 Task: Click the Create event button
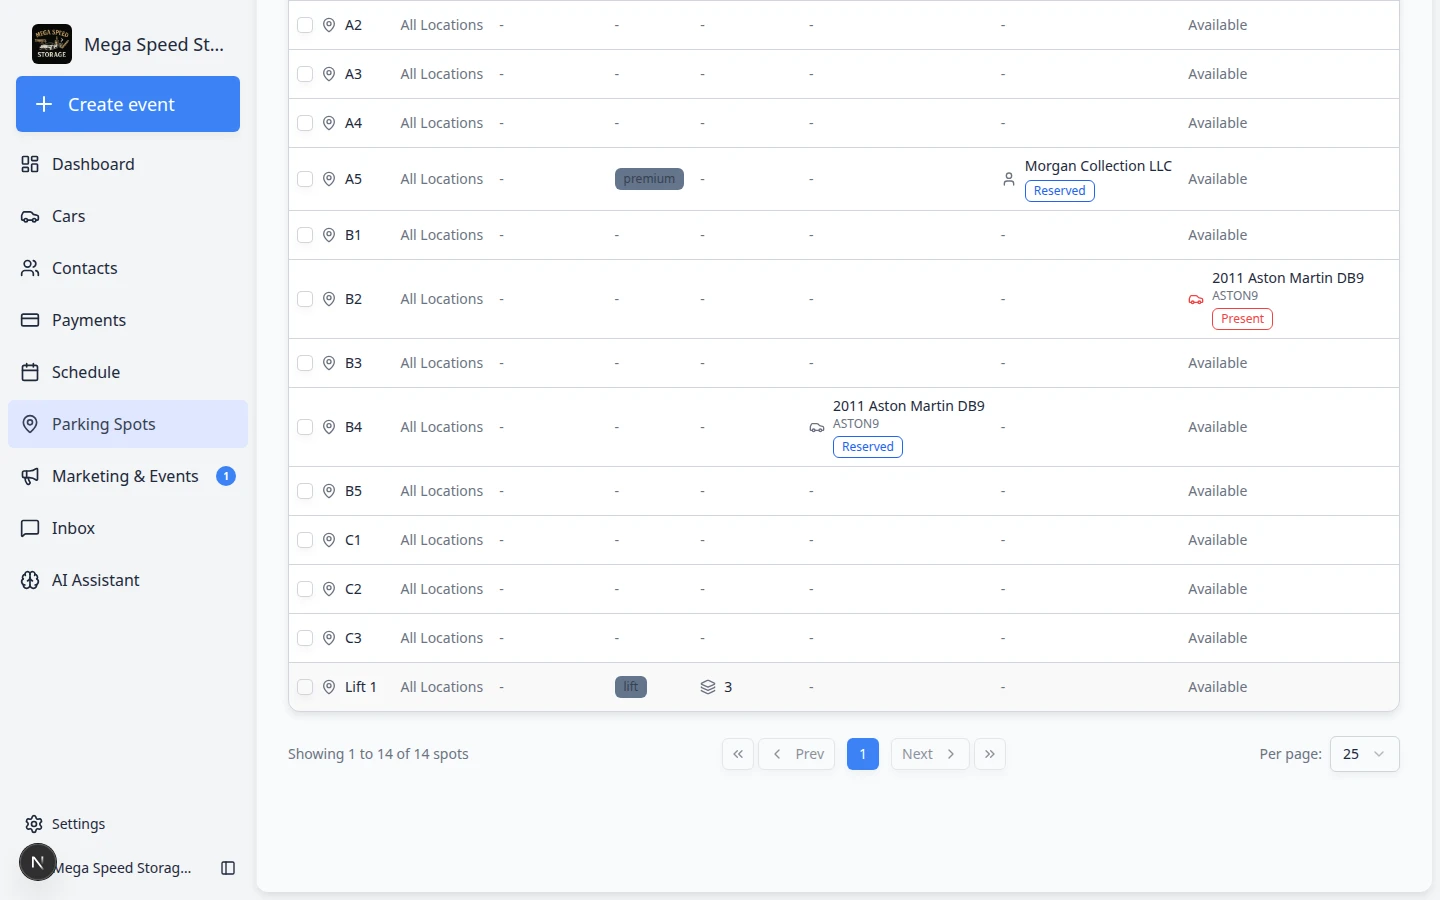coord(128,104)
